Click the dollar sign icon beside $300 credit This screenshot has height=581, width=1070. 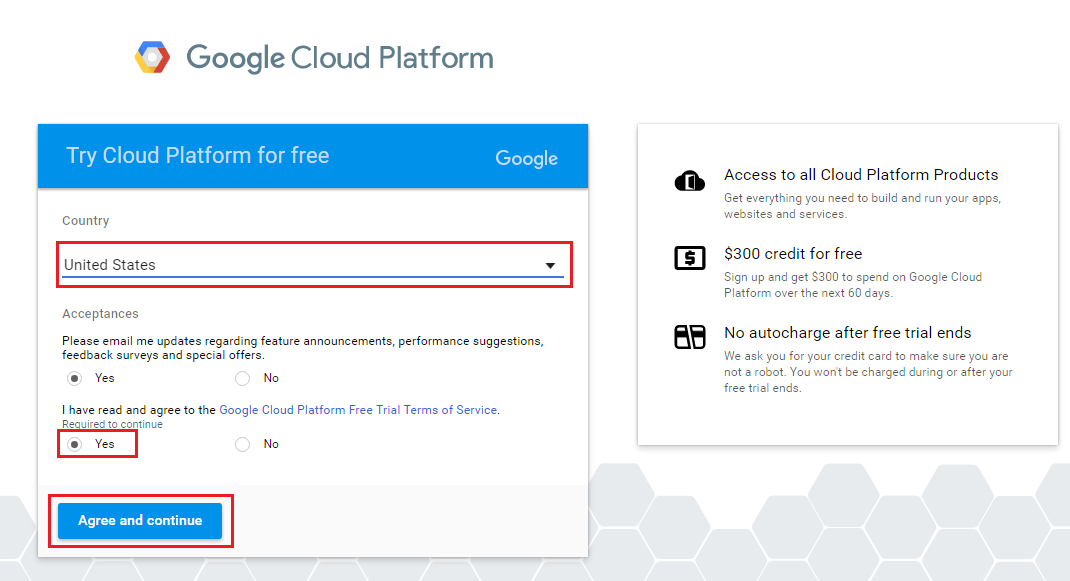tap(689, 260)
